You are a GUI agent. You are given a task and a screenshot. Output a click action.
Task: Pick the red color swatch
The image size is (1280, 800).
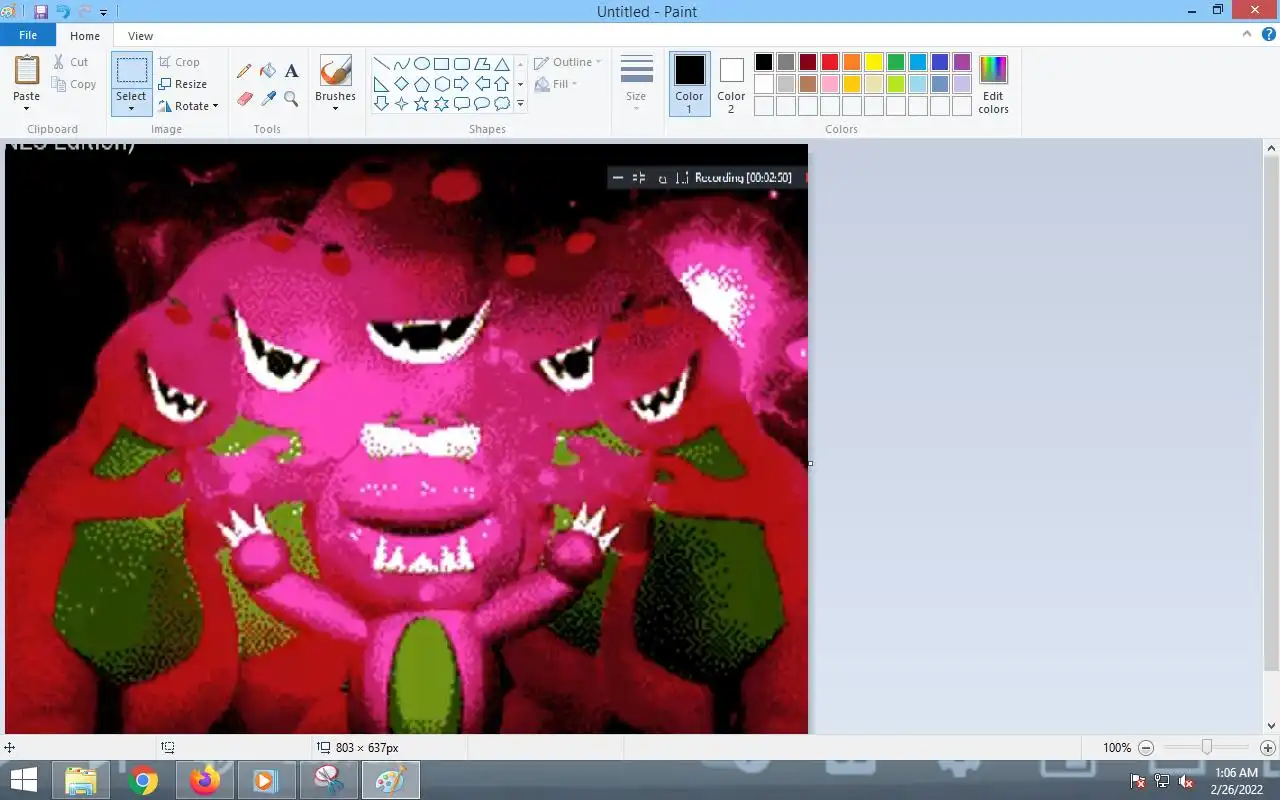coord(830,62)
